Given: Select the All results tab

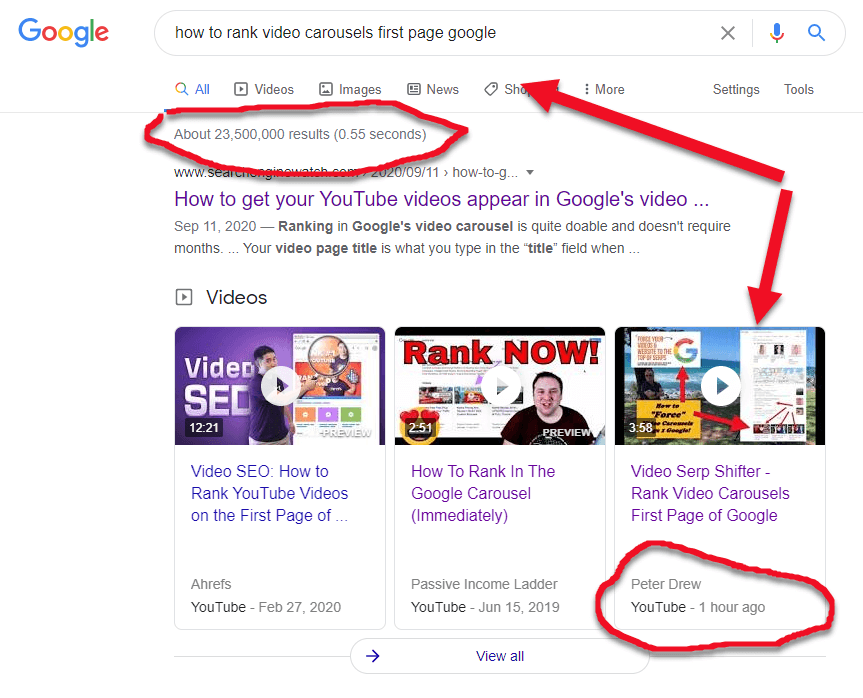Looking at the screenshot, I should coord(192,89).
